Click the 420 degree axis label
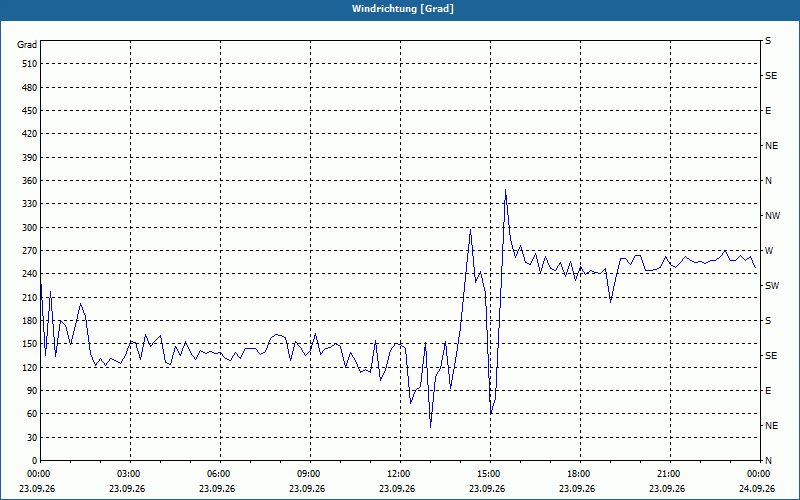Viewport: 800px width, 500px height. 30,134
